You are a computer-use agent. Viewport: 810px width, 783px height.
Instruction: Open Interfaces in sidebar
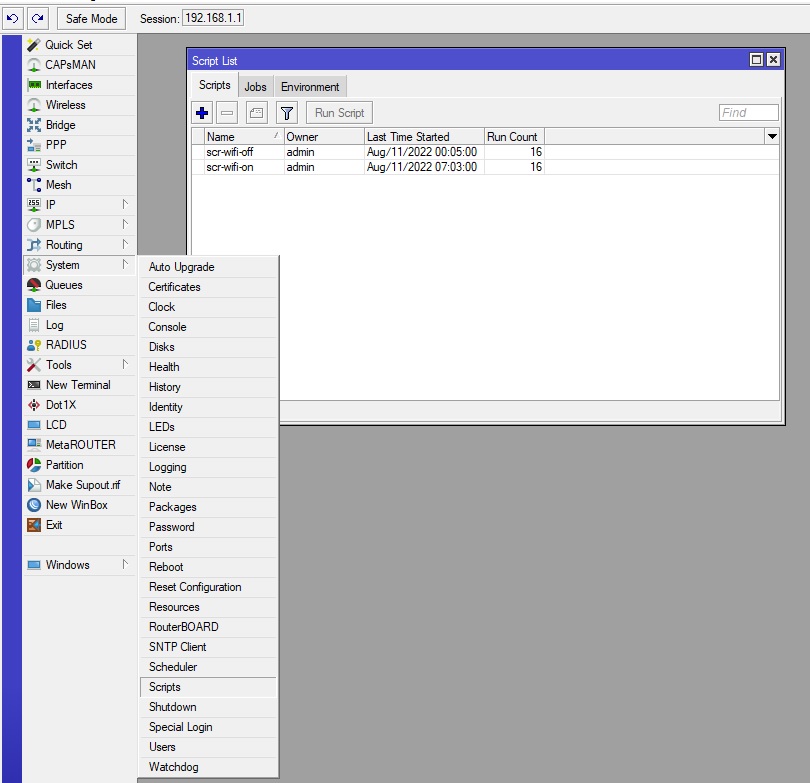tap(80, 85)
